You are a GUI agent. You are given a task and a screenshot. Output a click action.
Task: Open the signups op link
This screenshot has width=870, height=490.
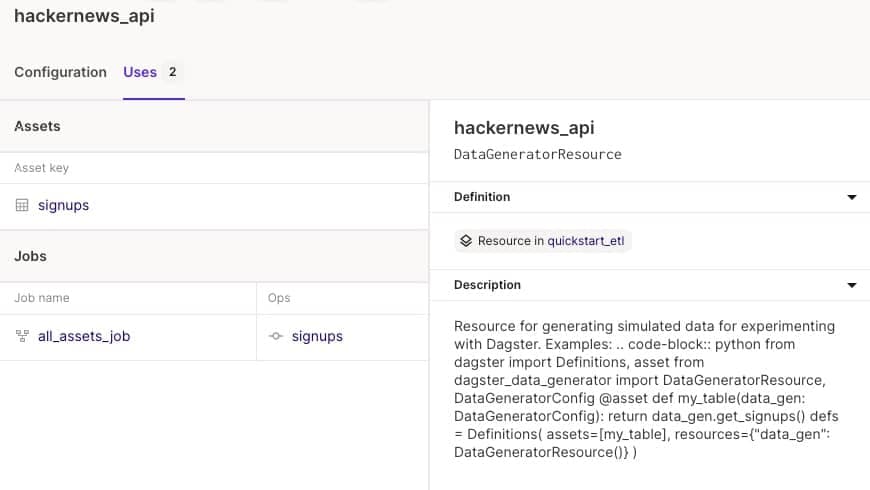[x=317, y=336]
